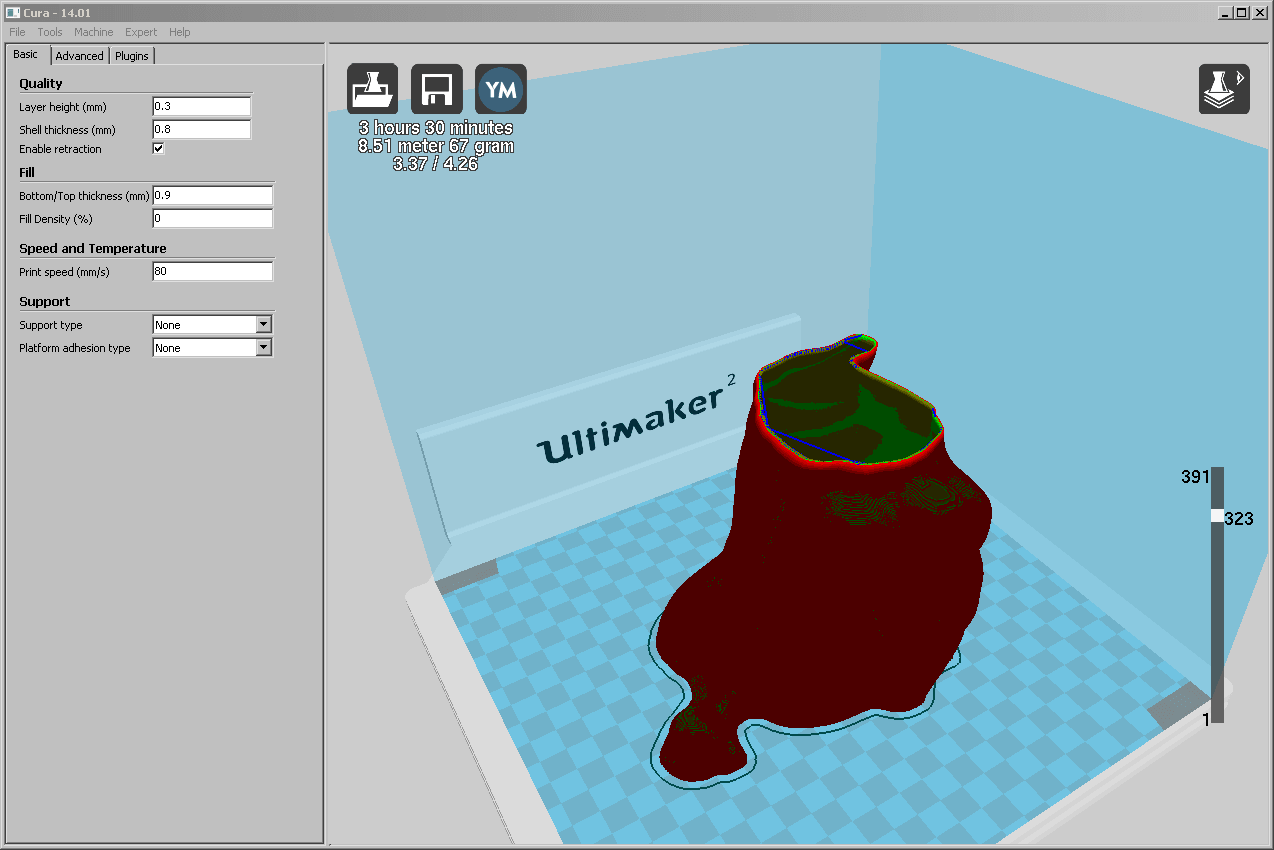Focus the Layer height input field
This screenshot has height=850, width=1274.
[x=201, y=107]
